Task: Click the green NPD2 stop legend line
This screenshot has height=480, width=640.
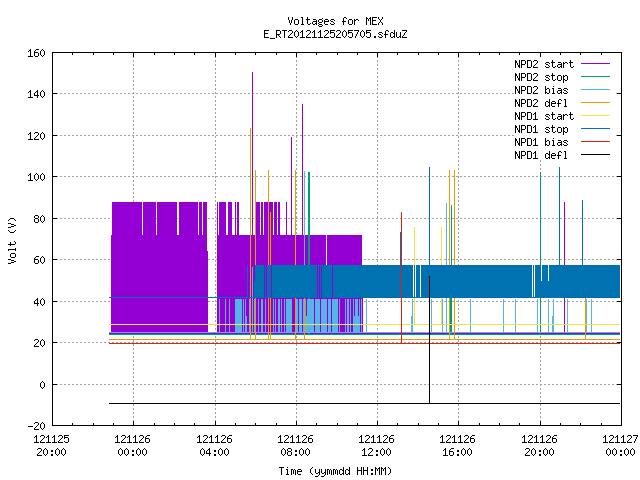Action: [595, 77]
